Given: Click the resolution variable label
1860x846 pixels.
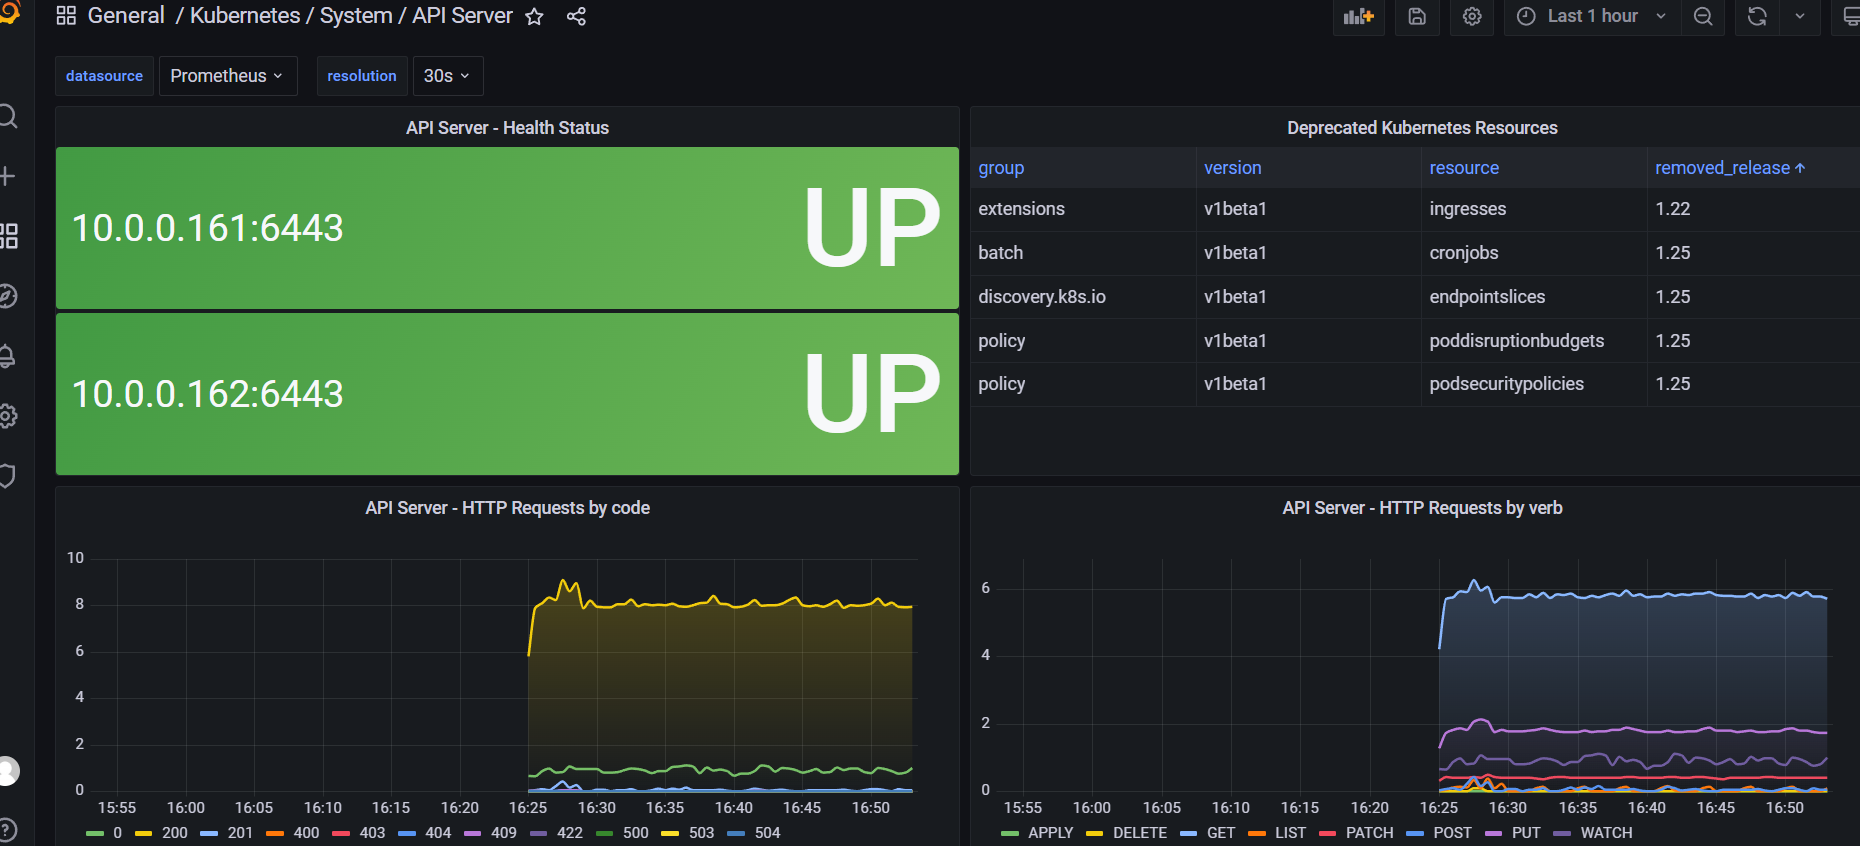Looking at the screenshot, I should [362, 76].
